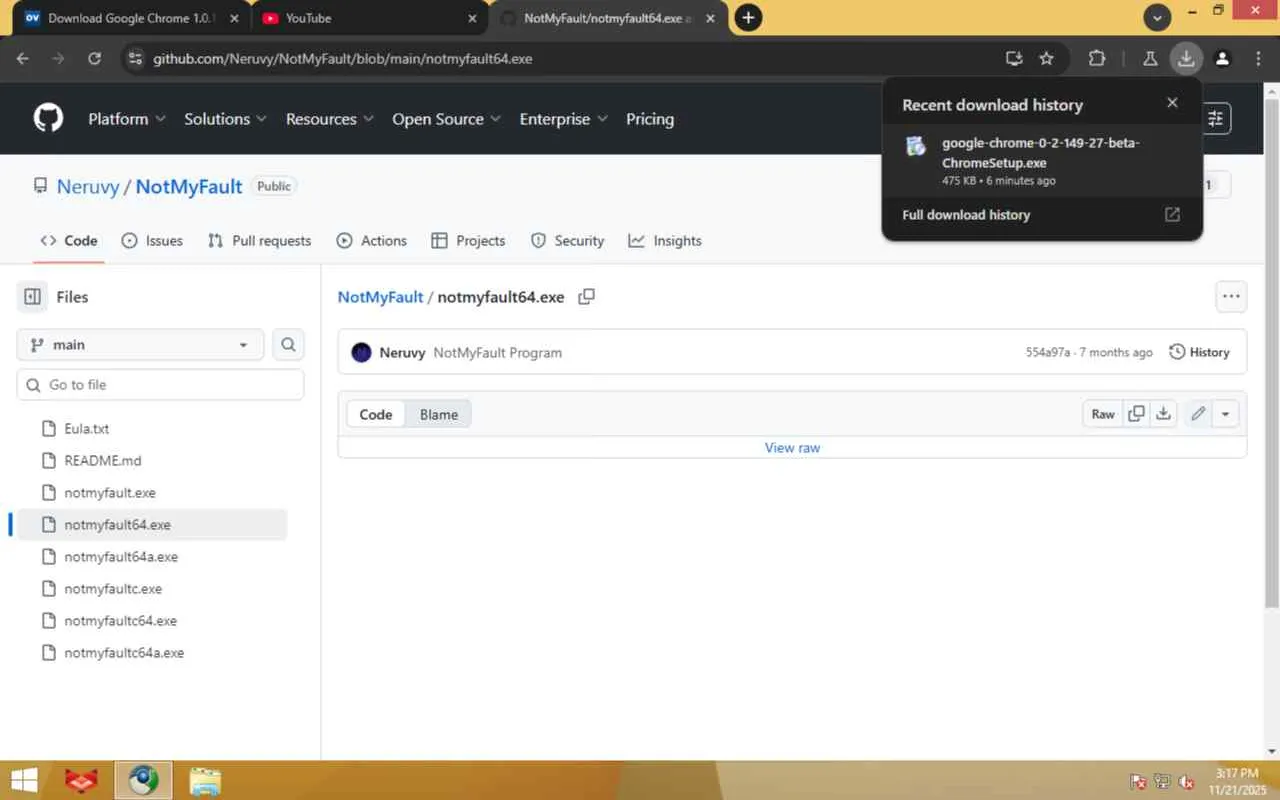Screen dimensions: 1280x800
Task: Expand the Platform menu
Action: click(x=126, y=119)
